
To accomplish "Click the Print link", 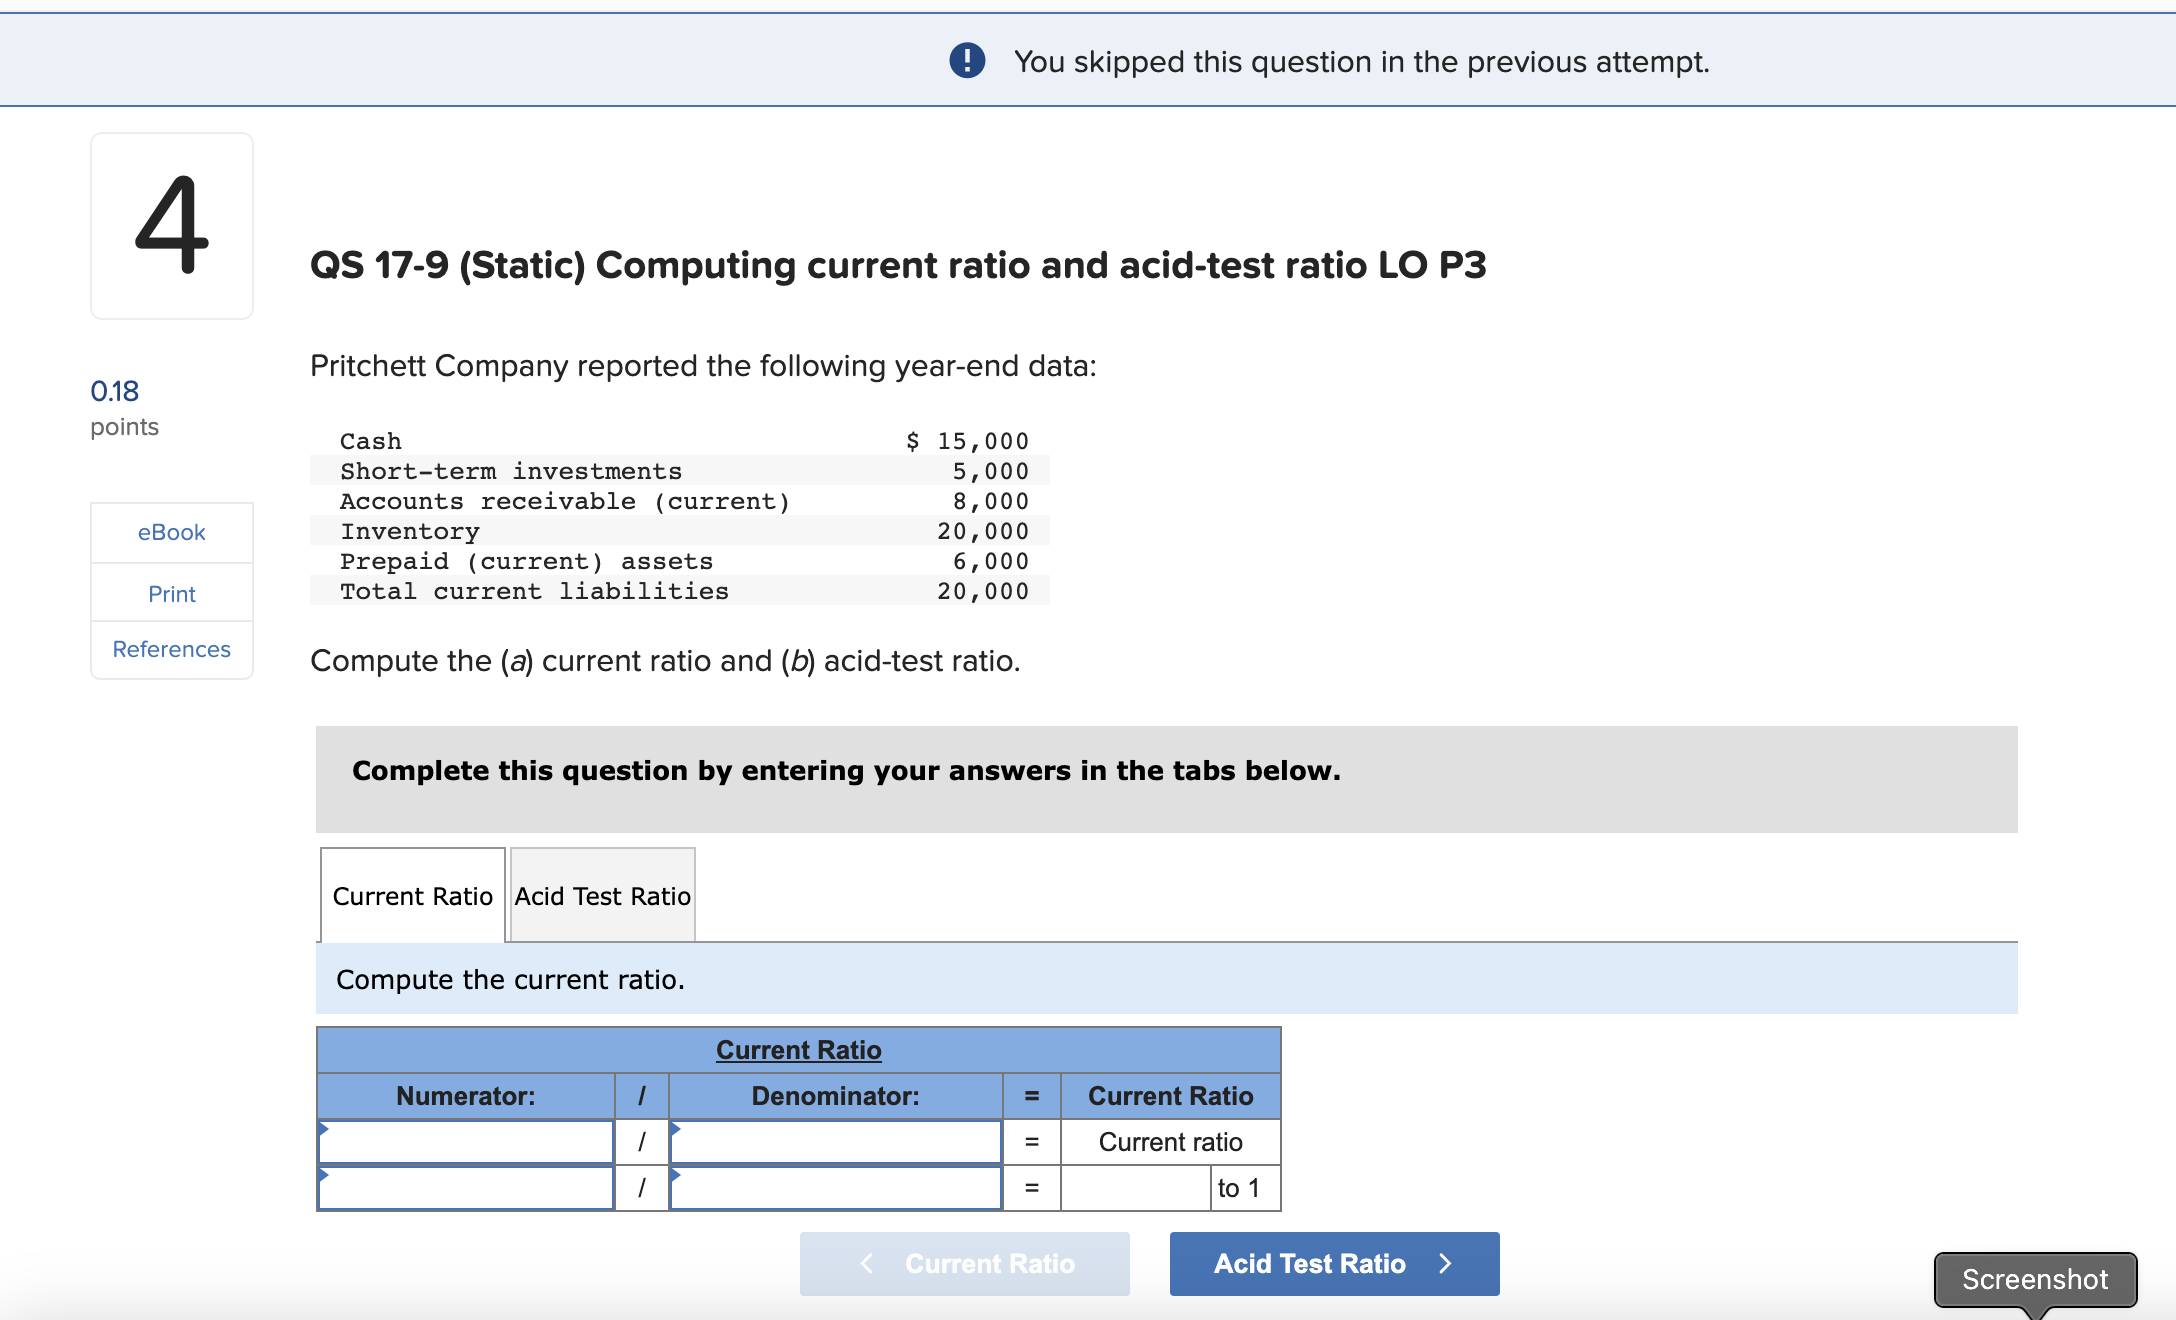I will [171, 593].
